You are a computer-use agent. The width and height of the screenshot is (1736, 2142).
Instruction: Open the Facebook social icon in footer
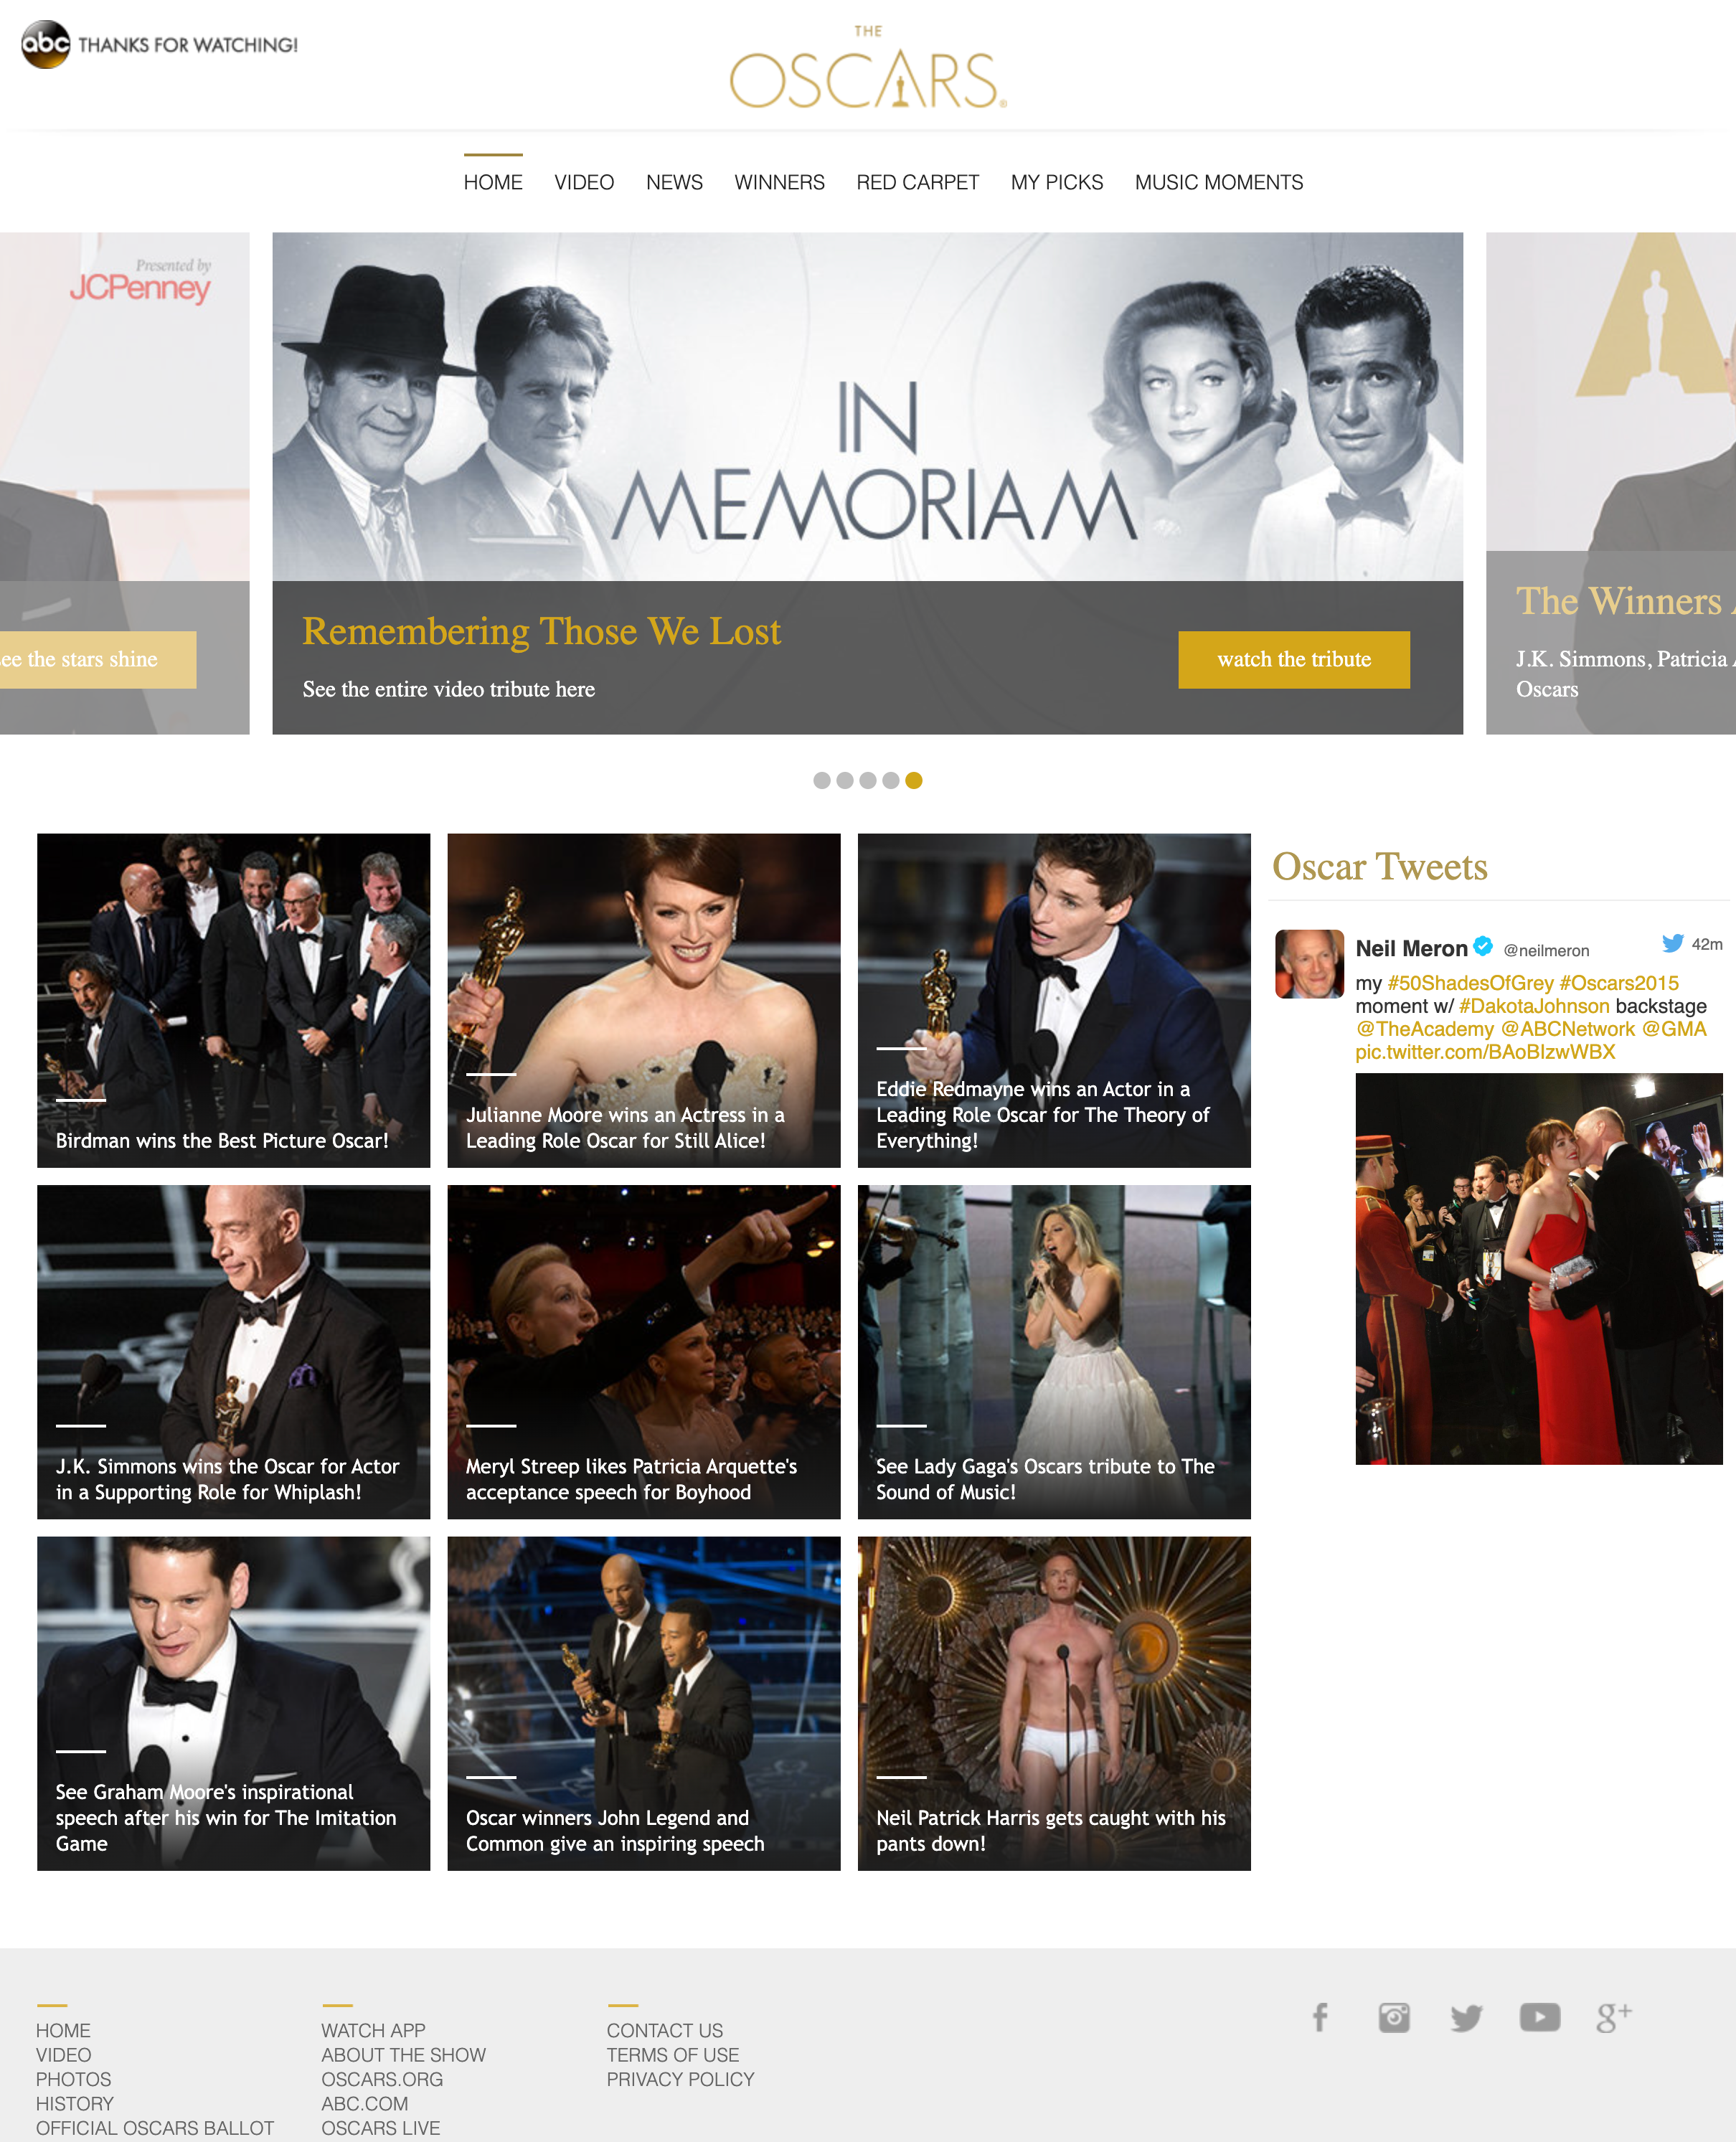[1320, 2017]
